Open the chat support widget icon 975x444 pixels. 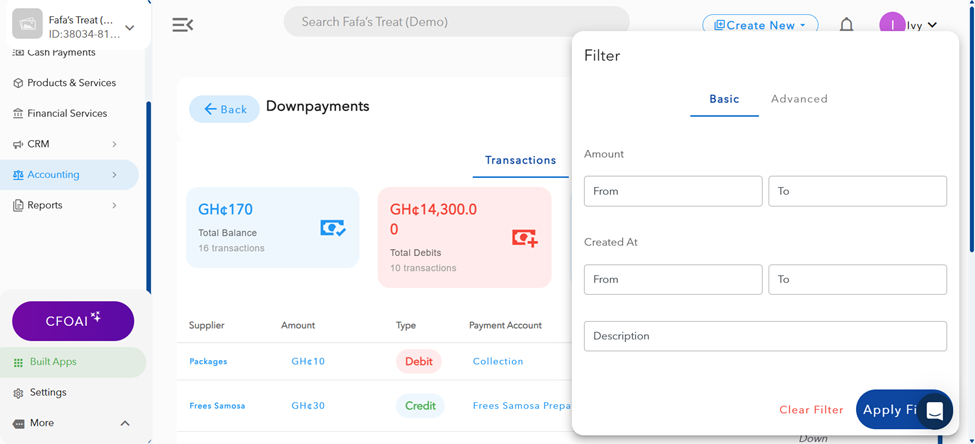[934, 410]
